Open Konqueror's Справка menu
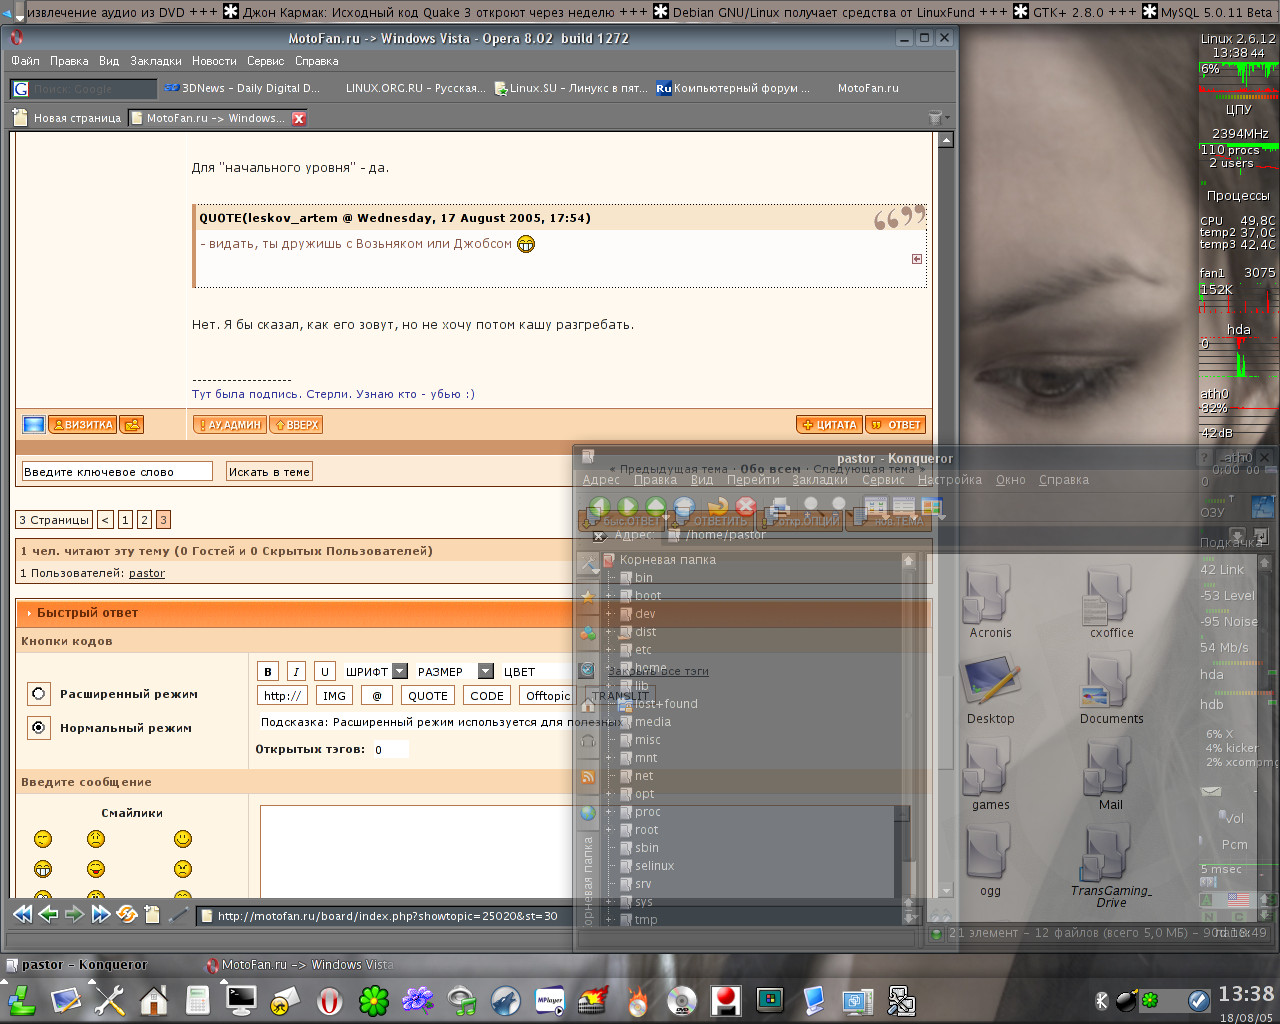 1063,480
